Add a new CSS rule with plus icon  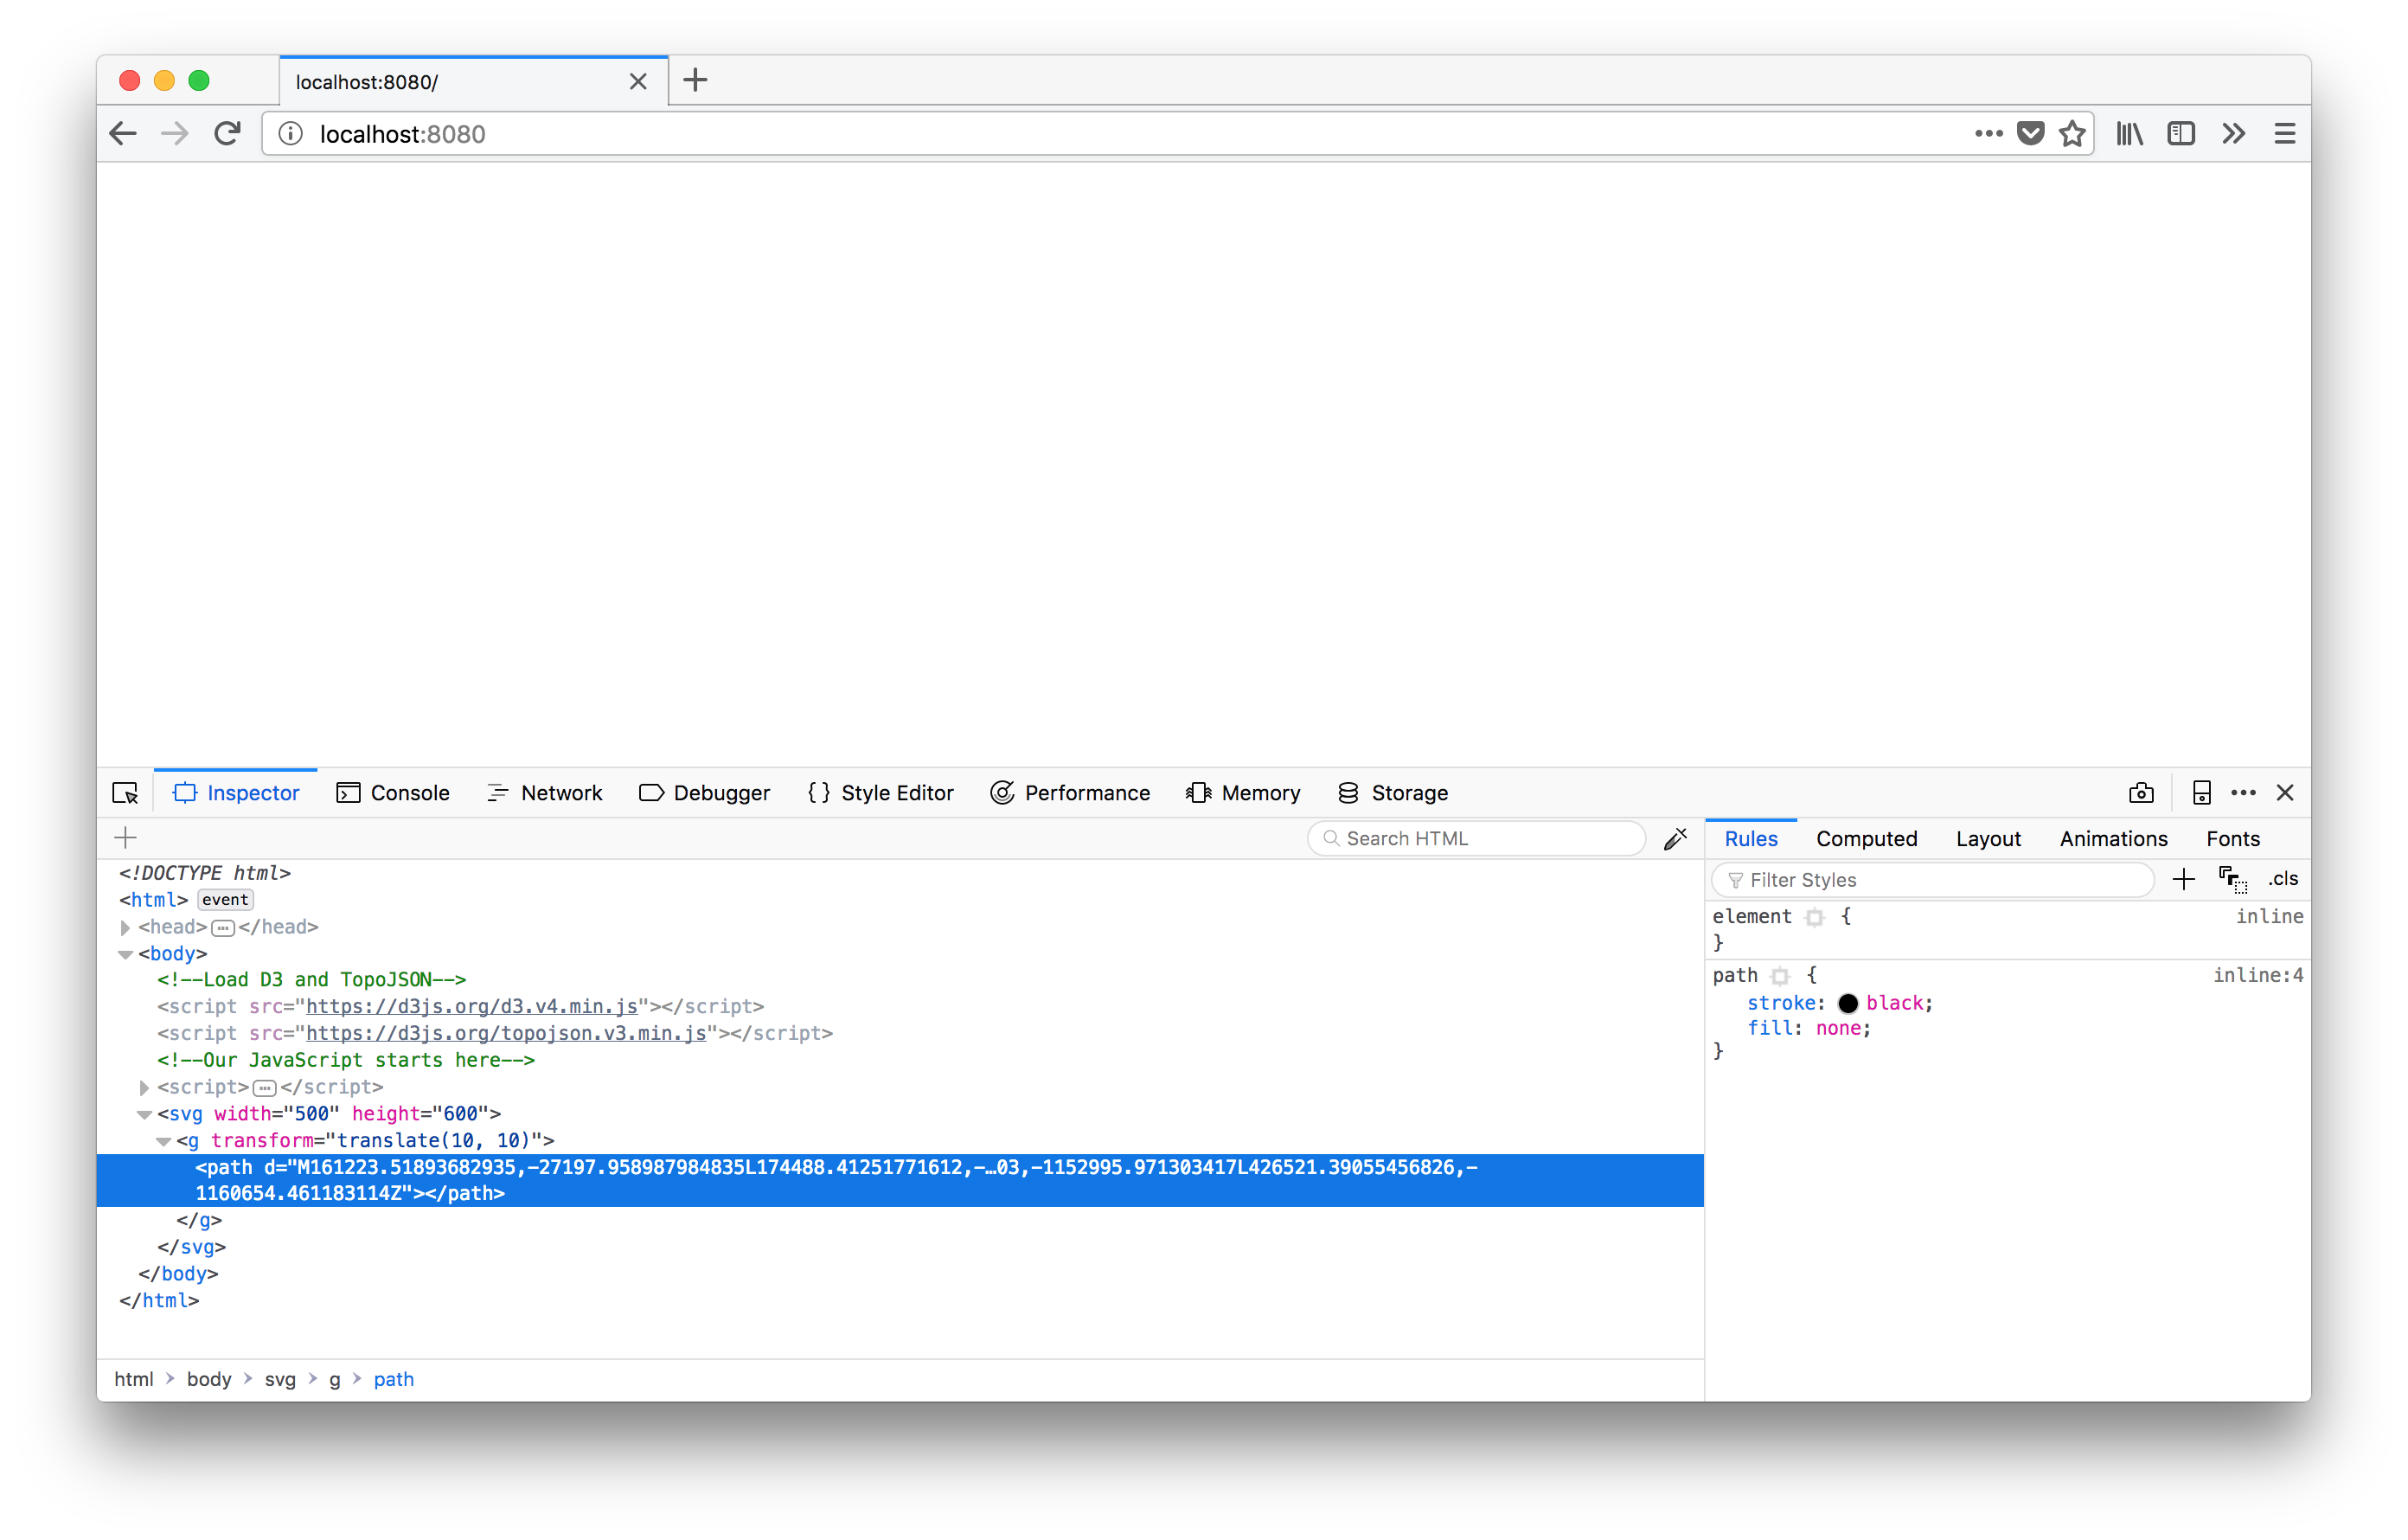pos(2183,879)
